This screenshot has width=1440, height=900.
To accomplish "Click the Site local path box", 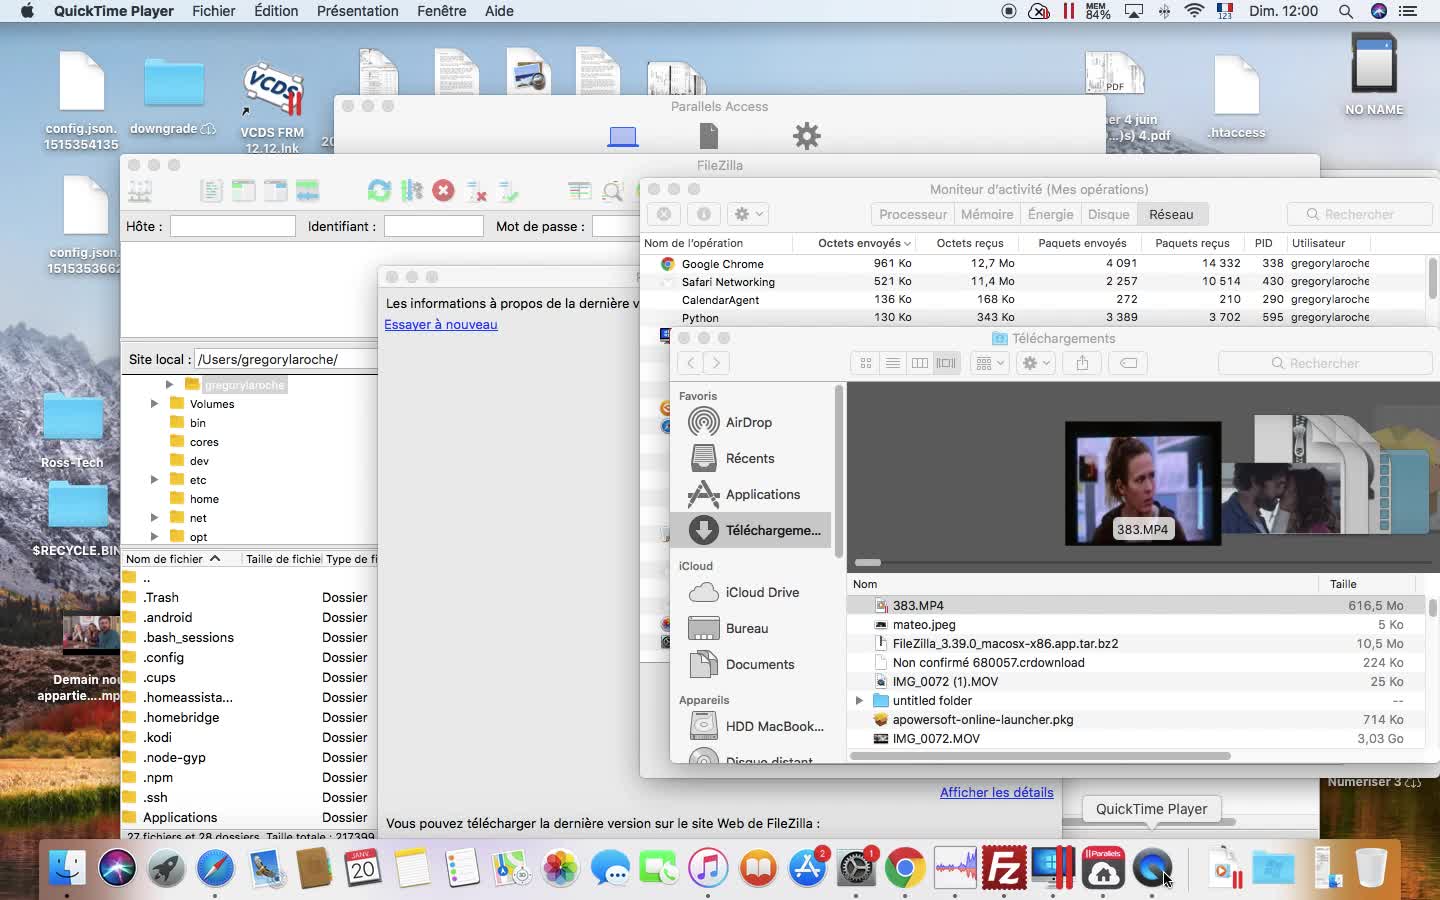I will click(286, 359).
